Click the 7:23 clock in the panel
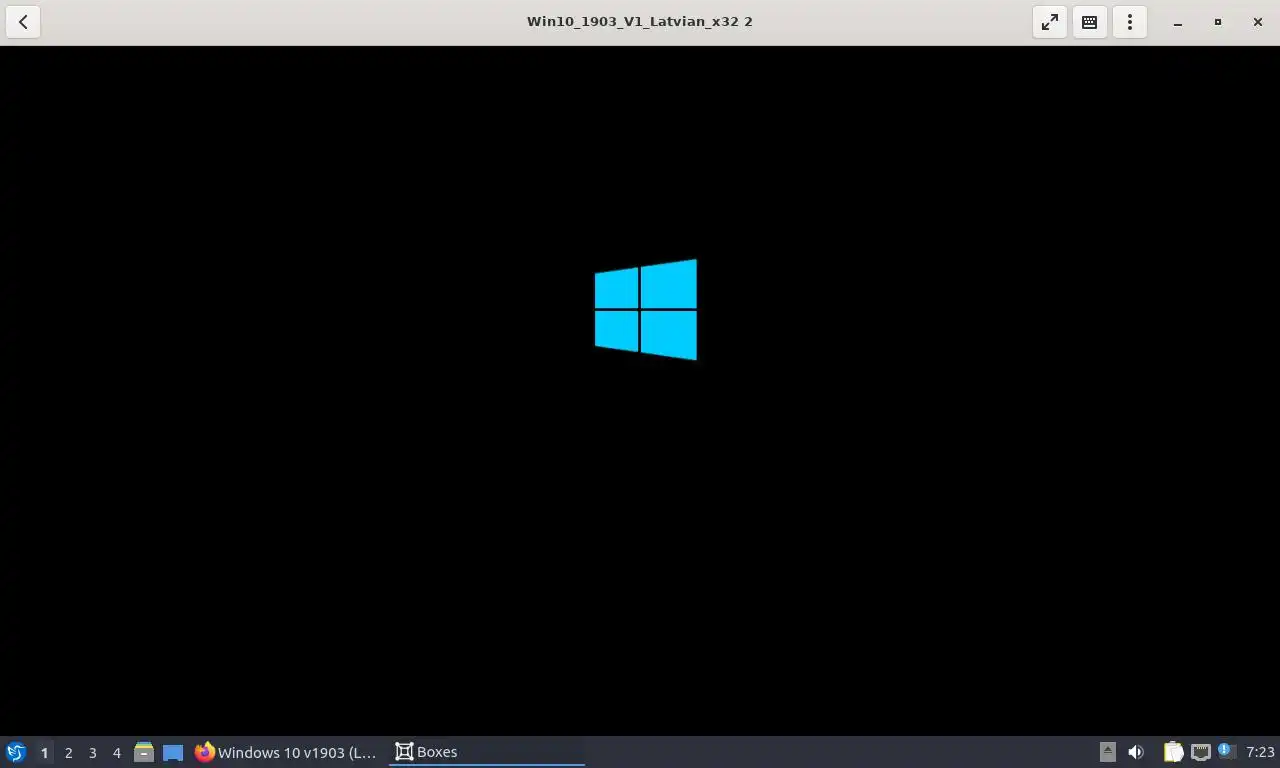 [x=1260, y=752]
